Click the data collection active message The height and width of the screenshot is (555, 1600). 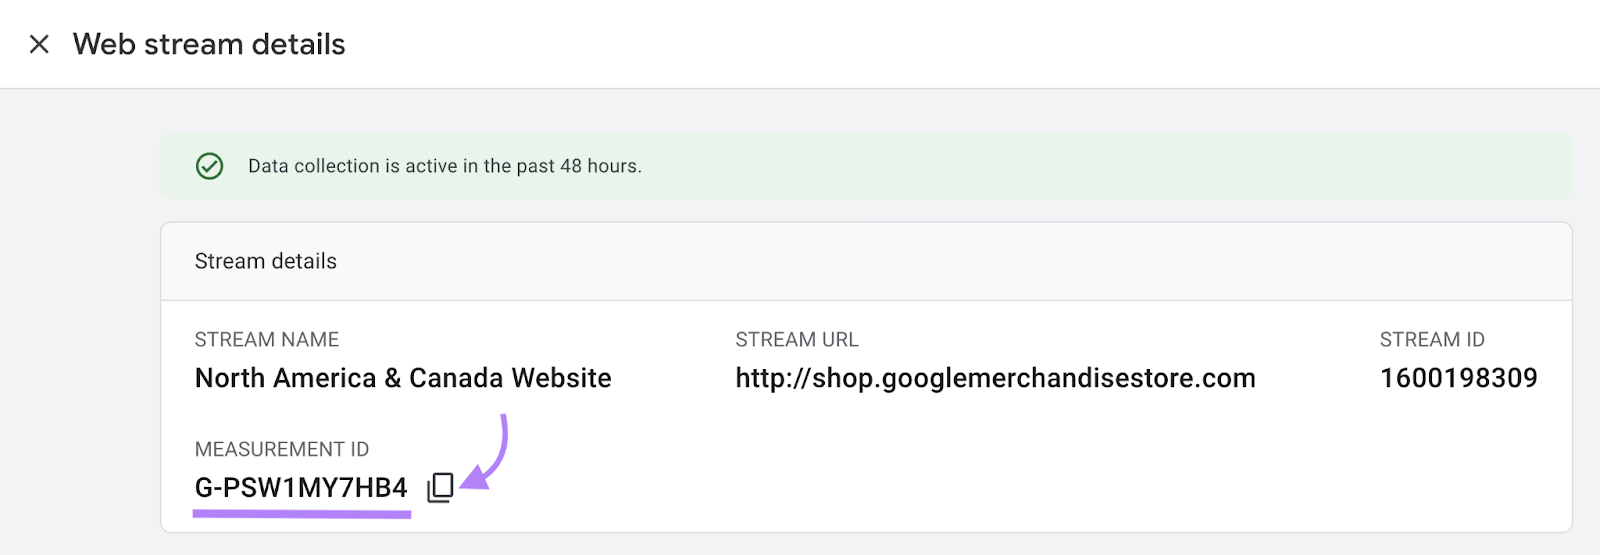point(444,166)
